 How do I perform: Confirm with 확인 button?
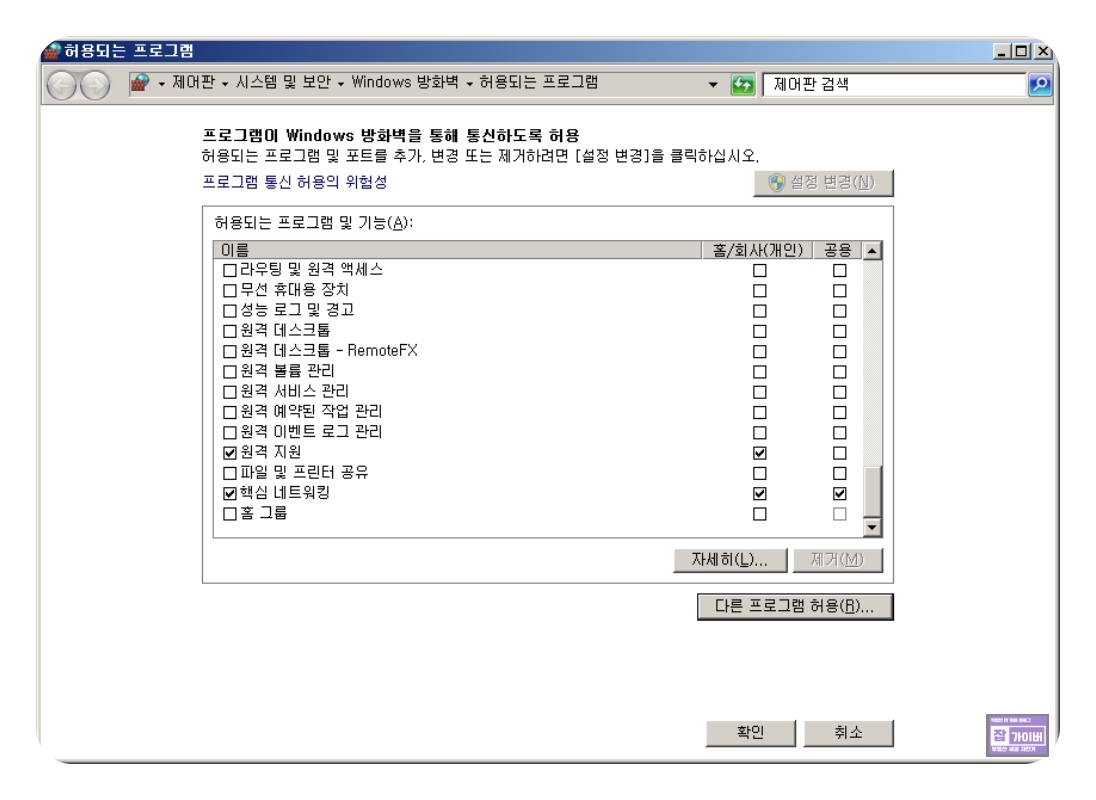[751, 733]
